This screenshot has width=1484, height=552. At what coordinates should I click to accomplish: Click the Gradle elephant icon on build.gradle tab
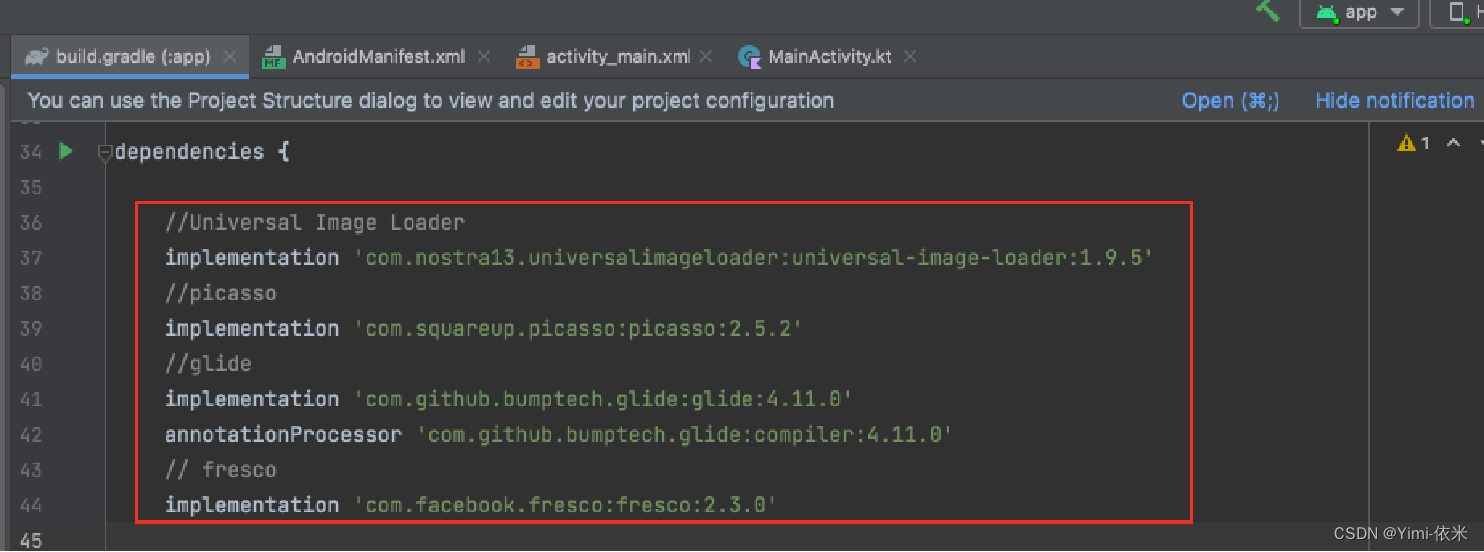(37, 57)
